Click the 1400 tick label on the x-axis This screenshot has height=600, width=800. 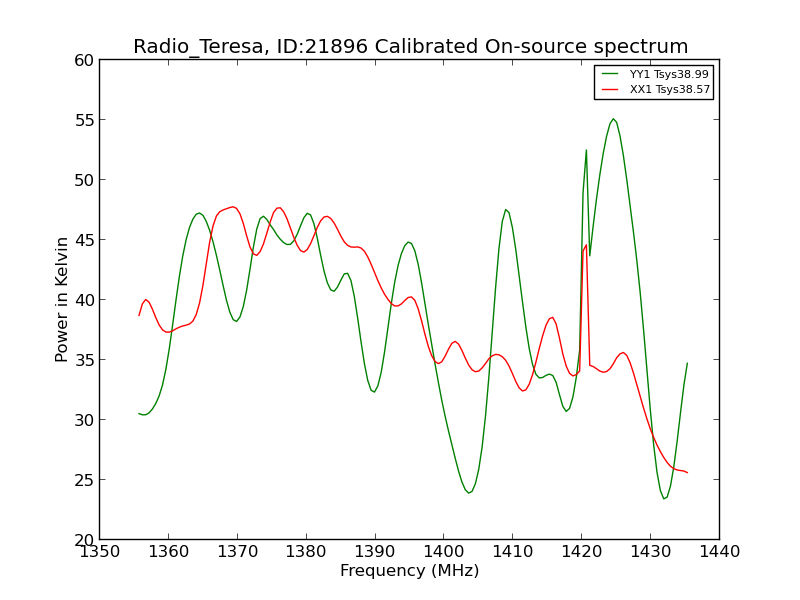click(x=443, y=552)
